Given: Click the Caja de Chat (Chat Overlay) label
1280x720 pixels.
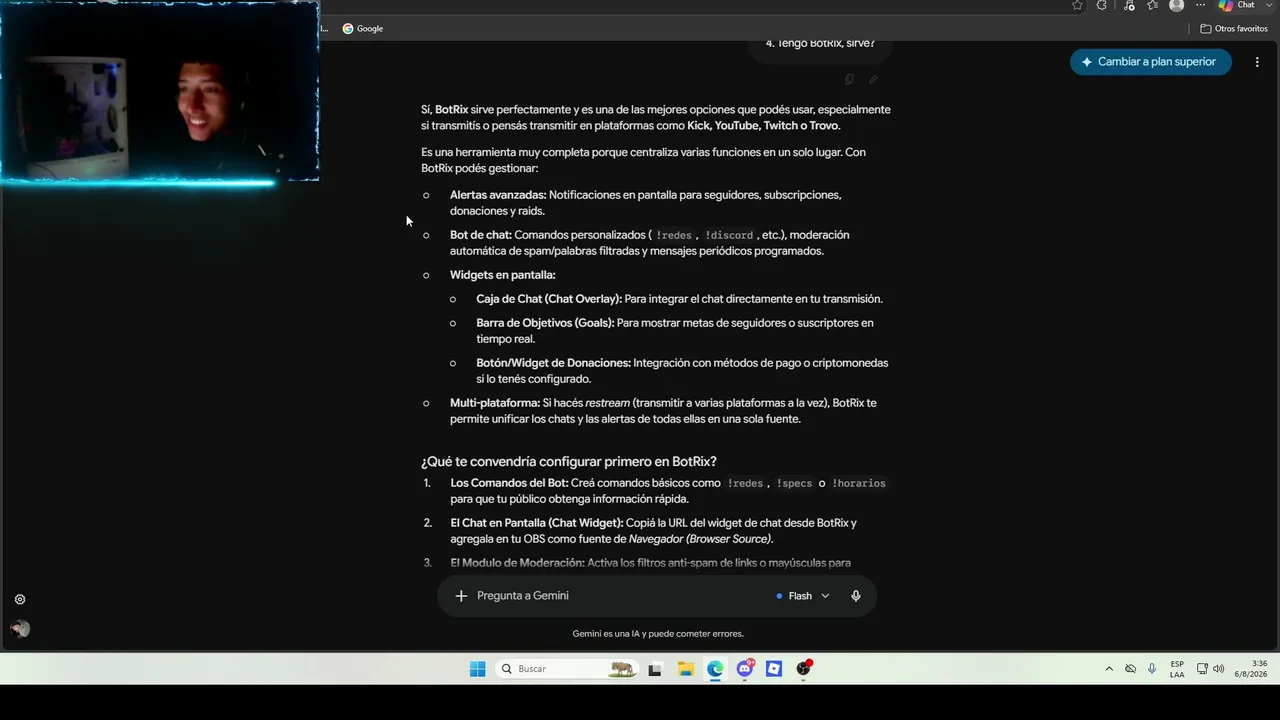Looking at the screenshot, I should 549,299.
